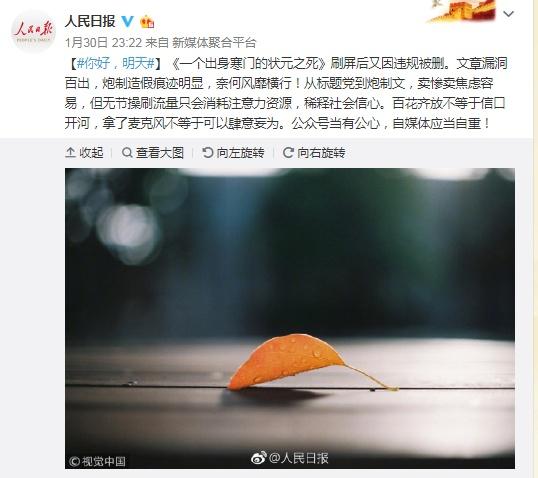Open the 新媒体聚合平台 source link
This screenshot has height=478, width=538.
pos(214,43)
